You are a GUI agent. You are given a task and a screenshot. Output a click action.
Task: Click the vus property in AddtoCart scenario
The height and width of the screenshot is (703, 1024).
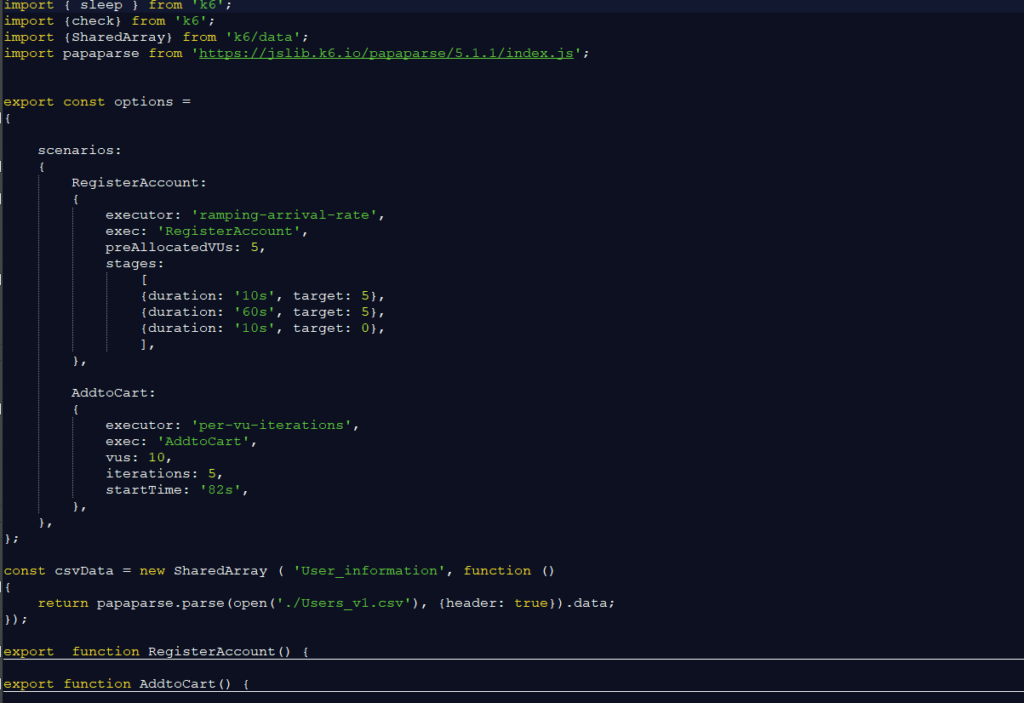point(120,457)
